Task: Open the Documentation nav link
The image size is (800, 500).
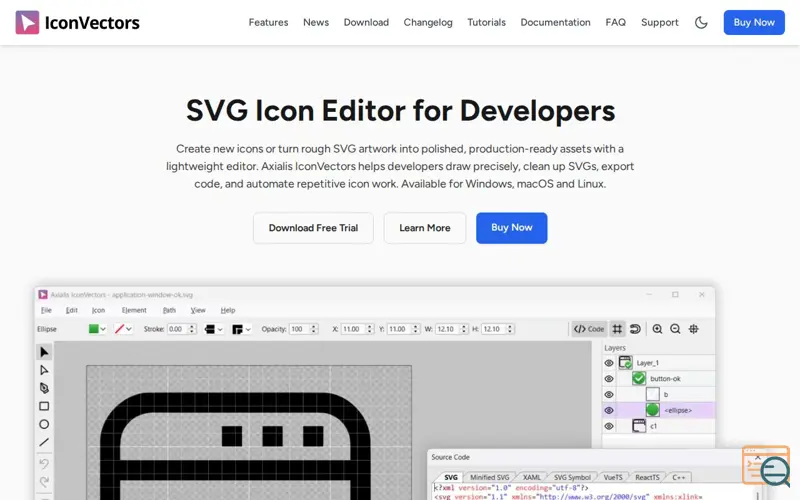Action: click(x=555, y=22)
